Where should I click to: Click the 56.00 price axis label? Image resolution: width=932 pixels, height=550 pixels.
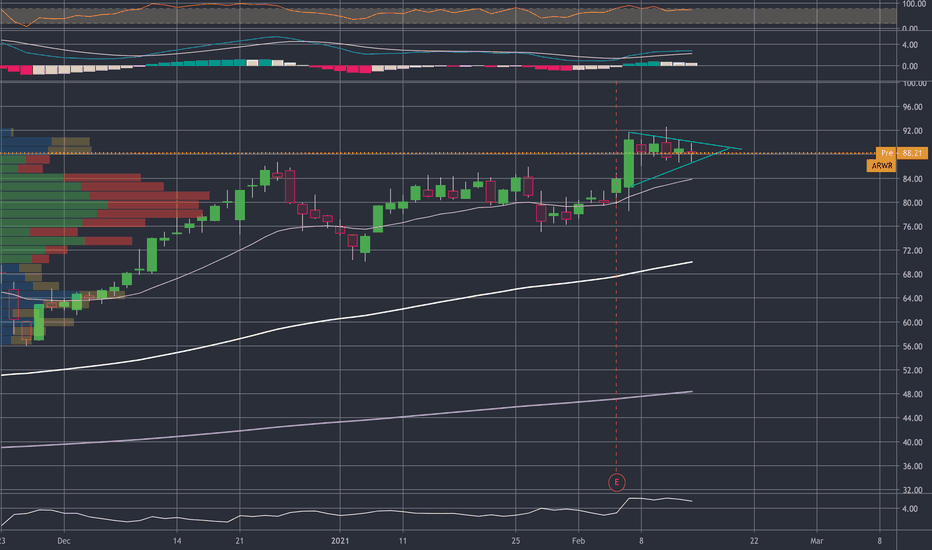pyautogui.click(x=912, y=346)
